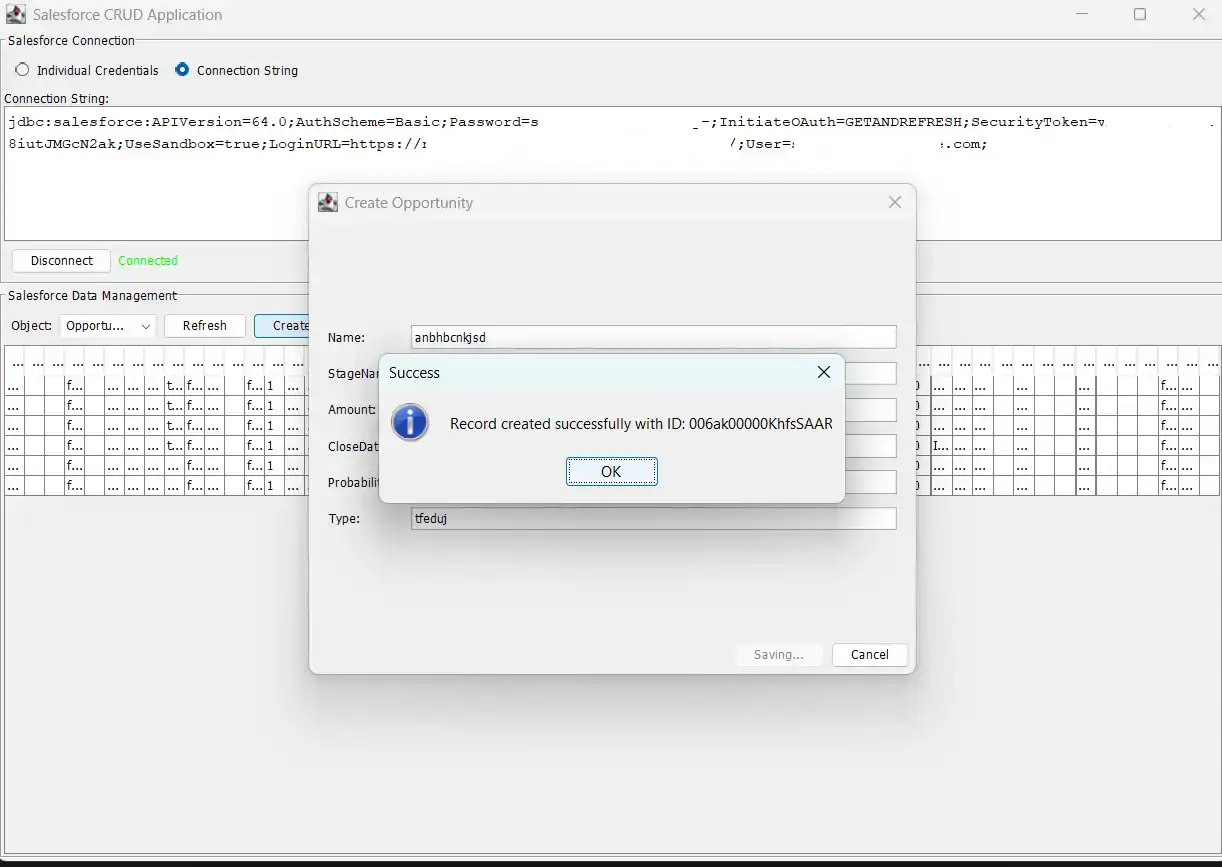This screenshot has height=867, width=1222.
Task: Select the Individual Credentials radio button
Action: pyautogui.click(x=23, y=70)
